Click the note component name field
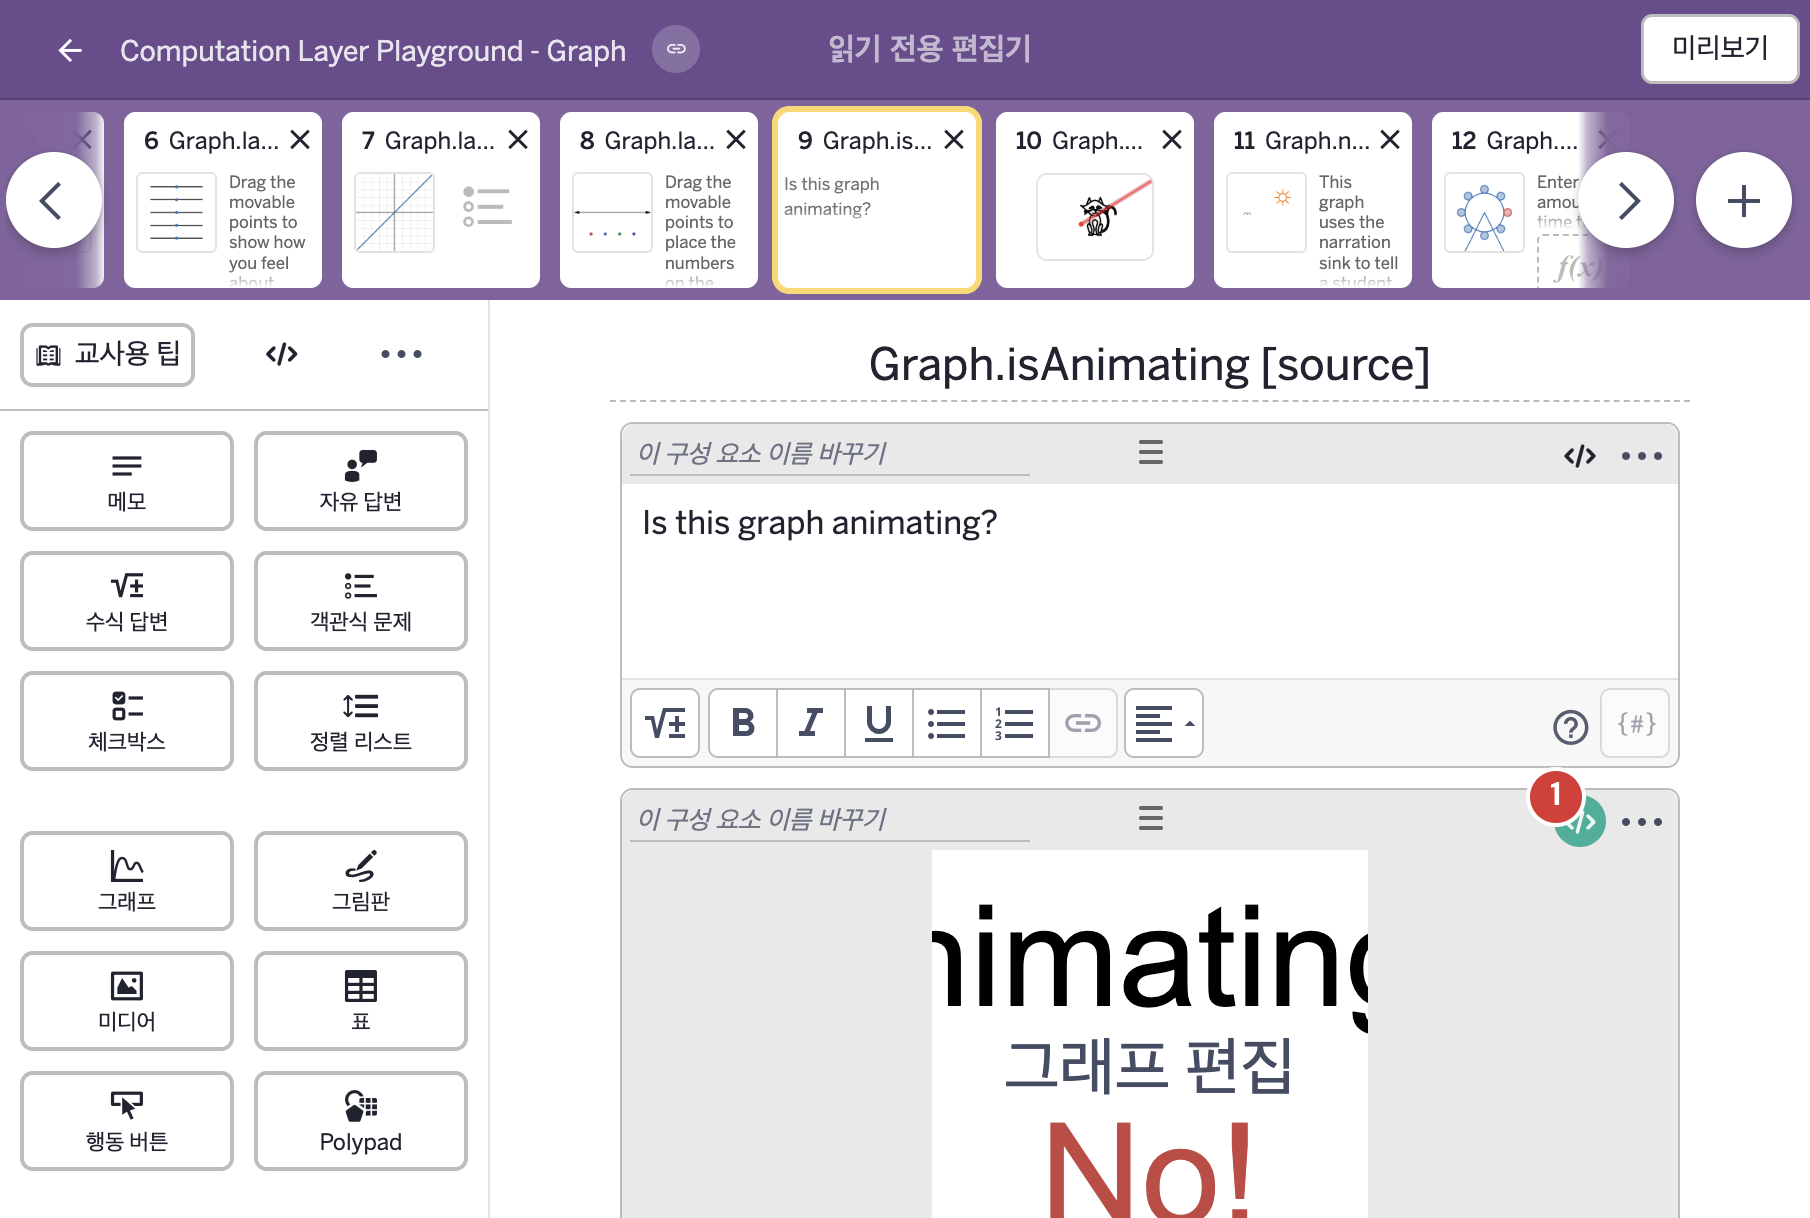 830,454
